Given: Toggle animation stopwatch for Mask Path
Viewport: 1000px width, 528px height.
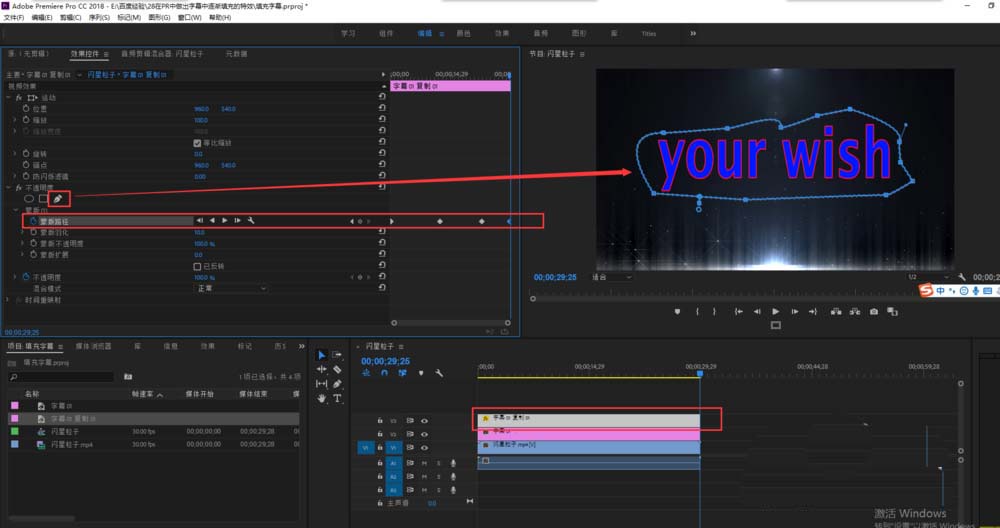Looking at the screenshot, I should tap(34, 221).
